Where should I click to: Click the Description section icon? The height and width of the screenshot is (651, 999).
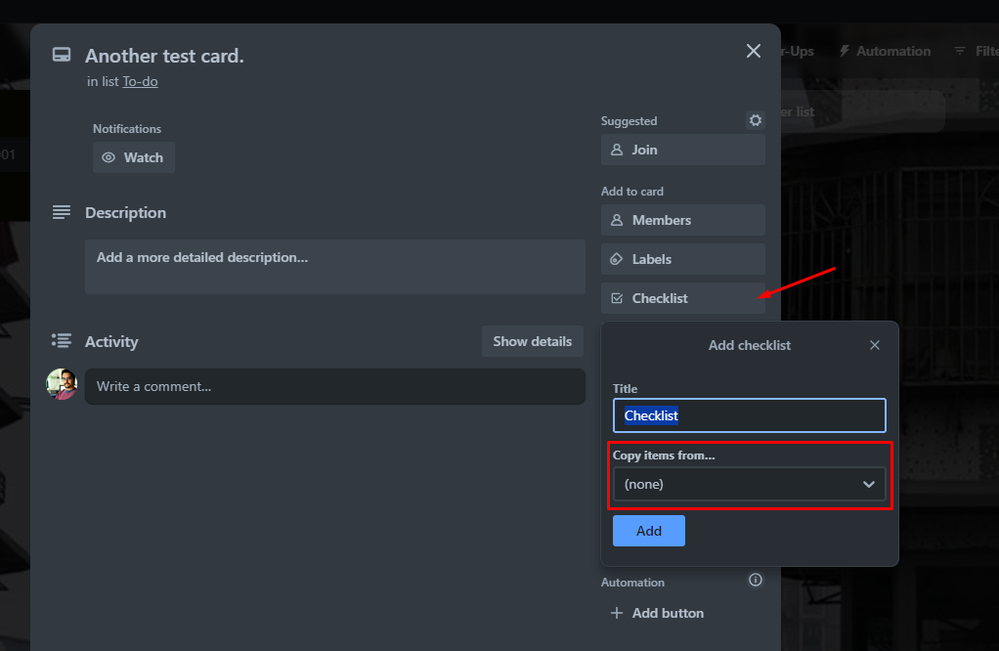tap(61, 212)
